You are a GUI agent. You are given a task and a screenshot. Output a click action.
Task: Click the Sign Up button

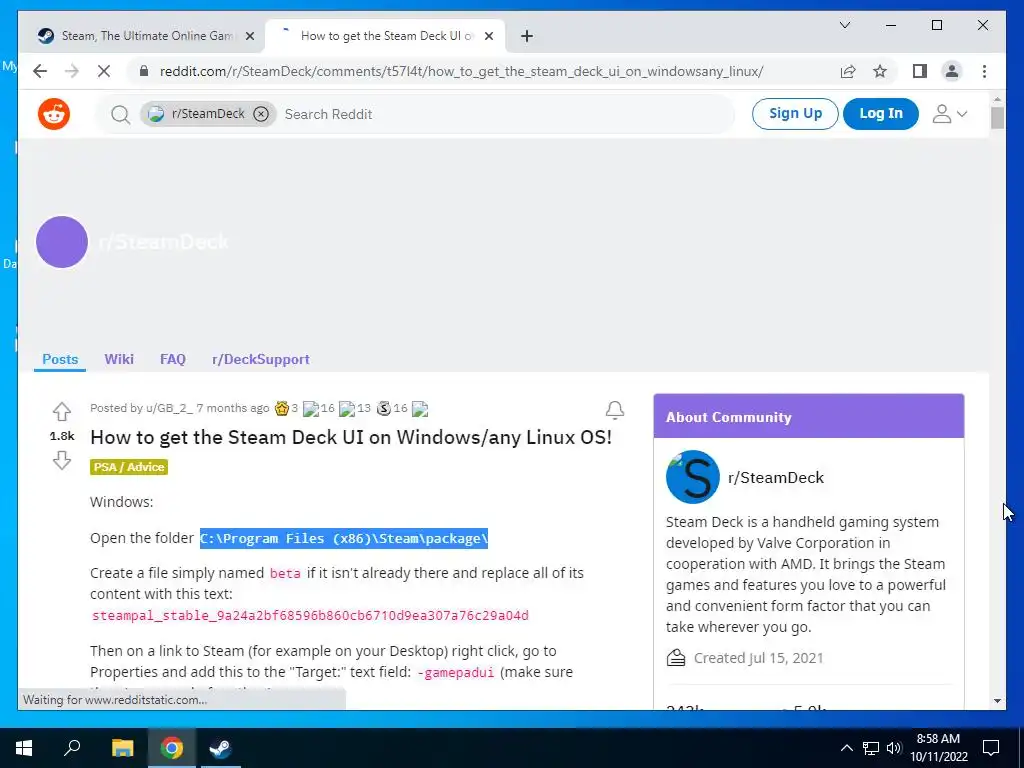[795, 114]
